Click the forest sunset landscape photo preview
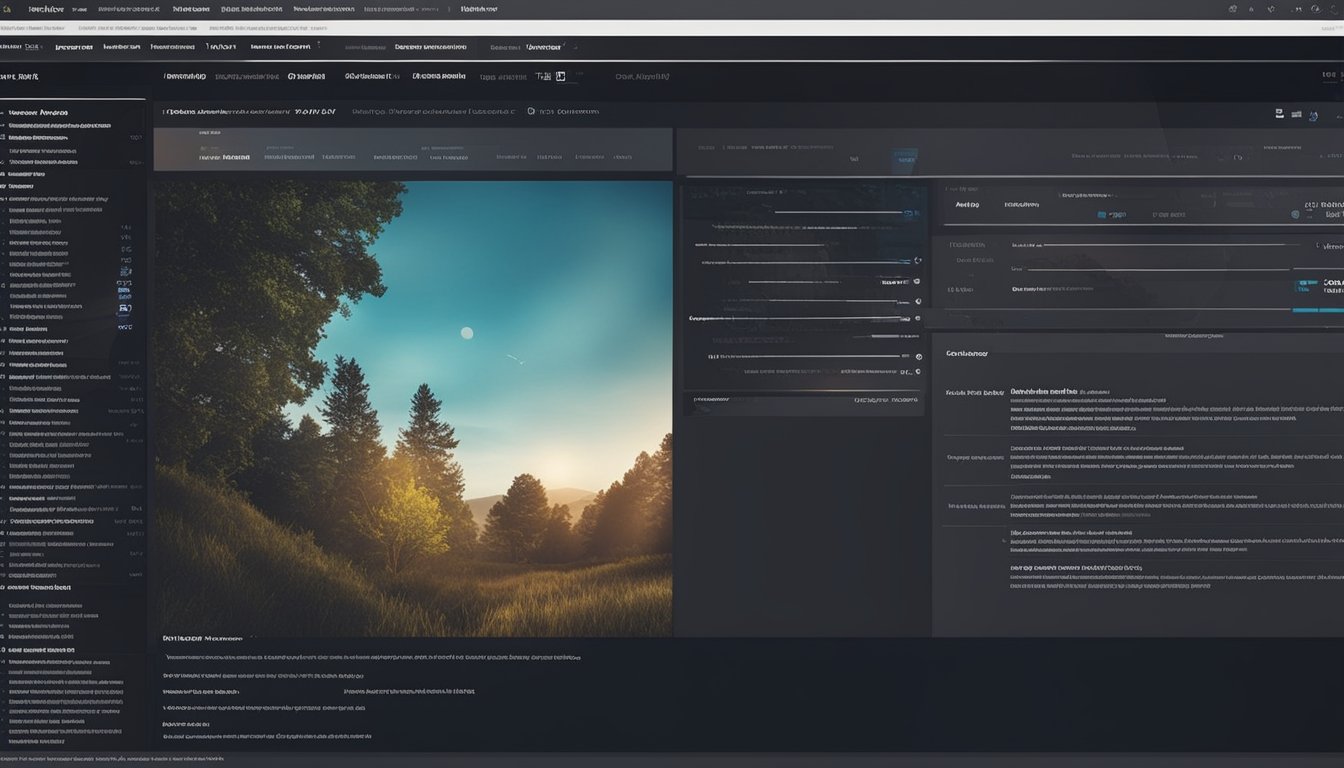 (413, 408)
